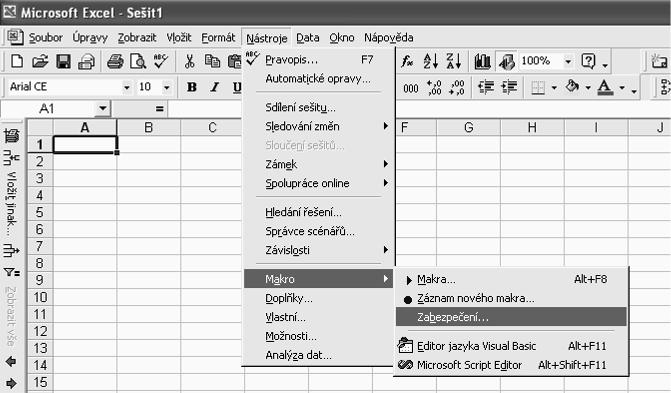Click the fx Paste Function icon
This screenshot has height=393, width=671.
[407, 61]
